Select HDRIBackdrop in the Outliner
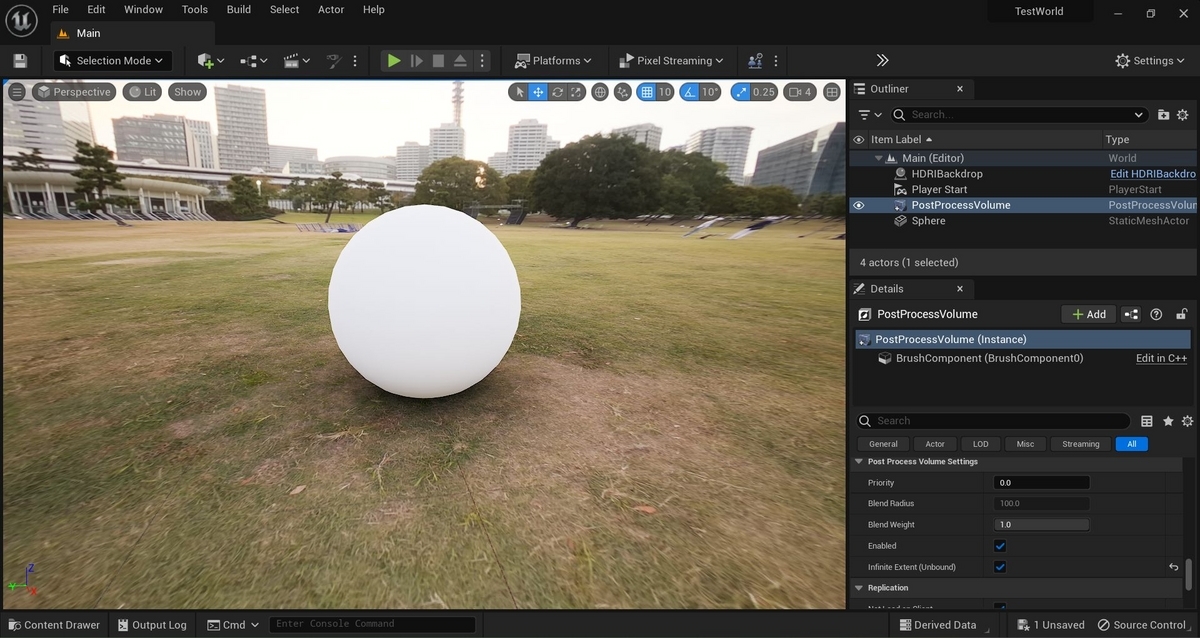Viewport: 1200px width, 638px height. (946, 174)
